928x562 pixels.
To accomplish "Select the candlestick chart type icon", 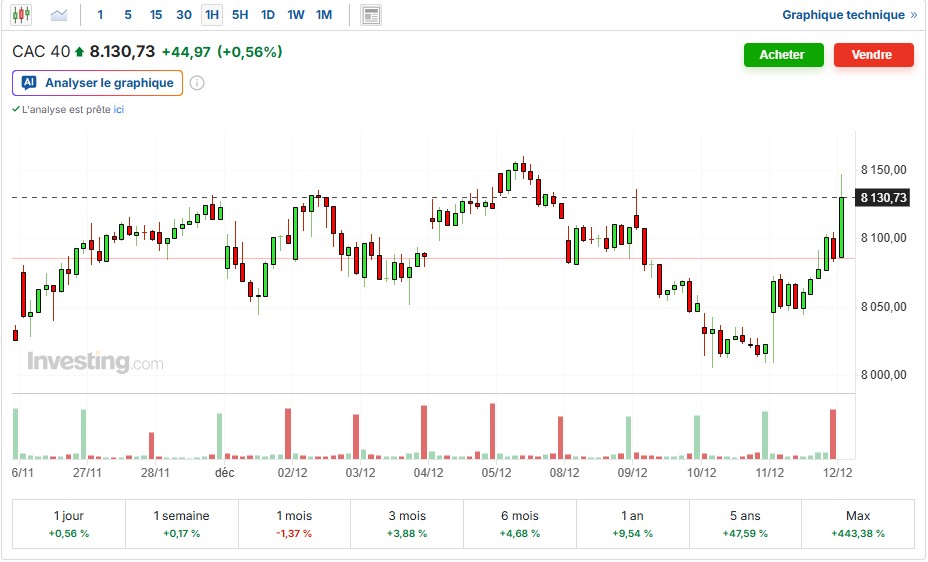I will (21, 15).
